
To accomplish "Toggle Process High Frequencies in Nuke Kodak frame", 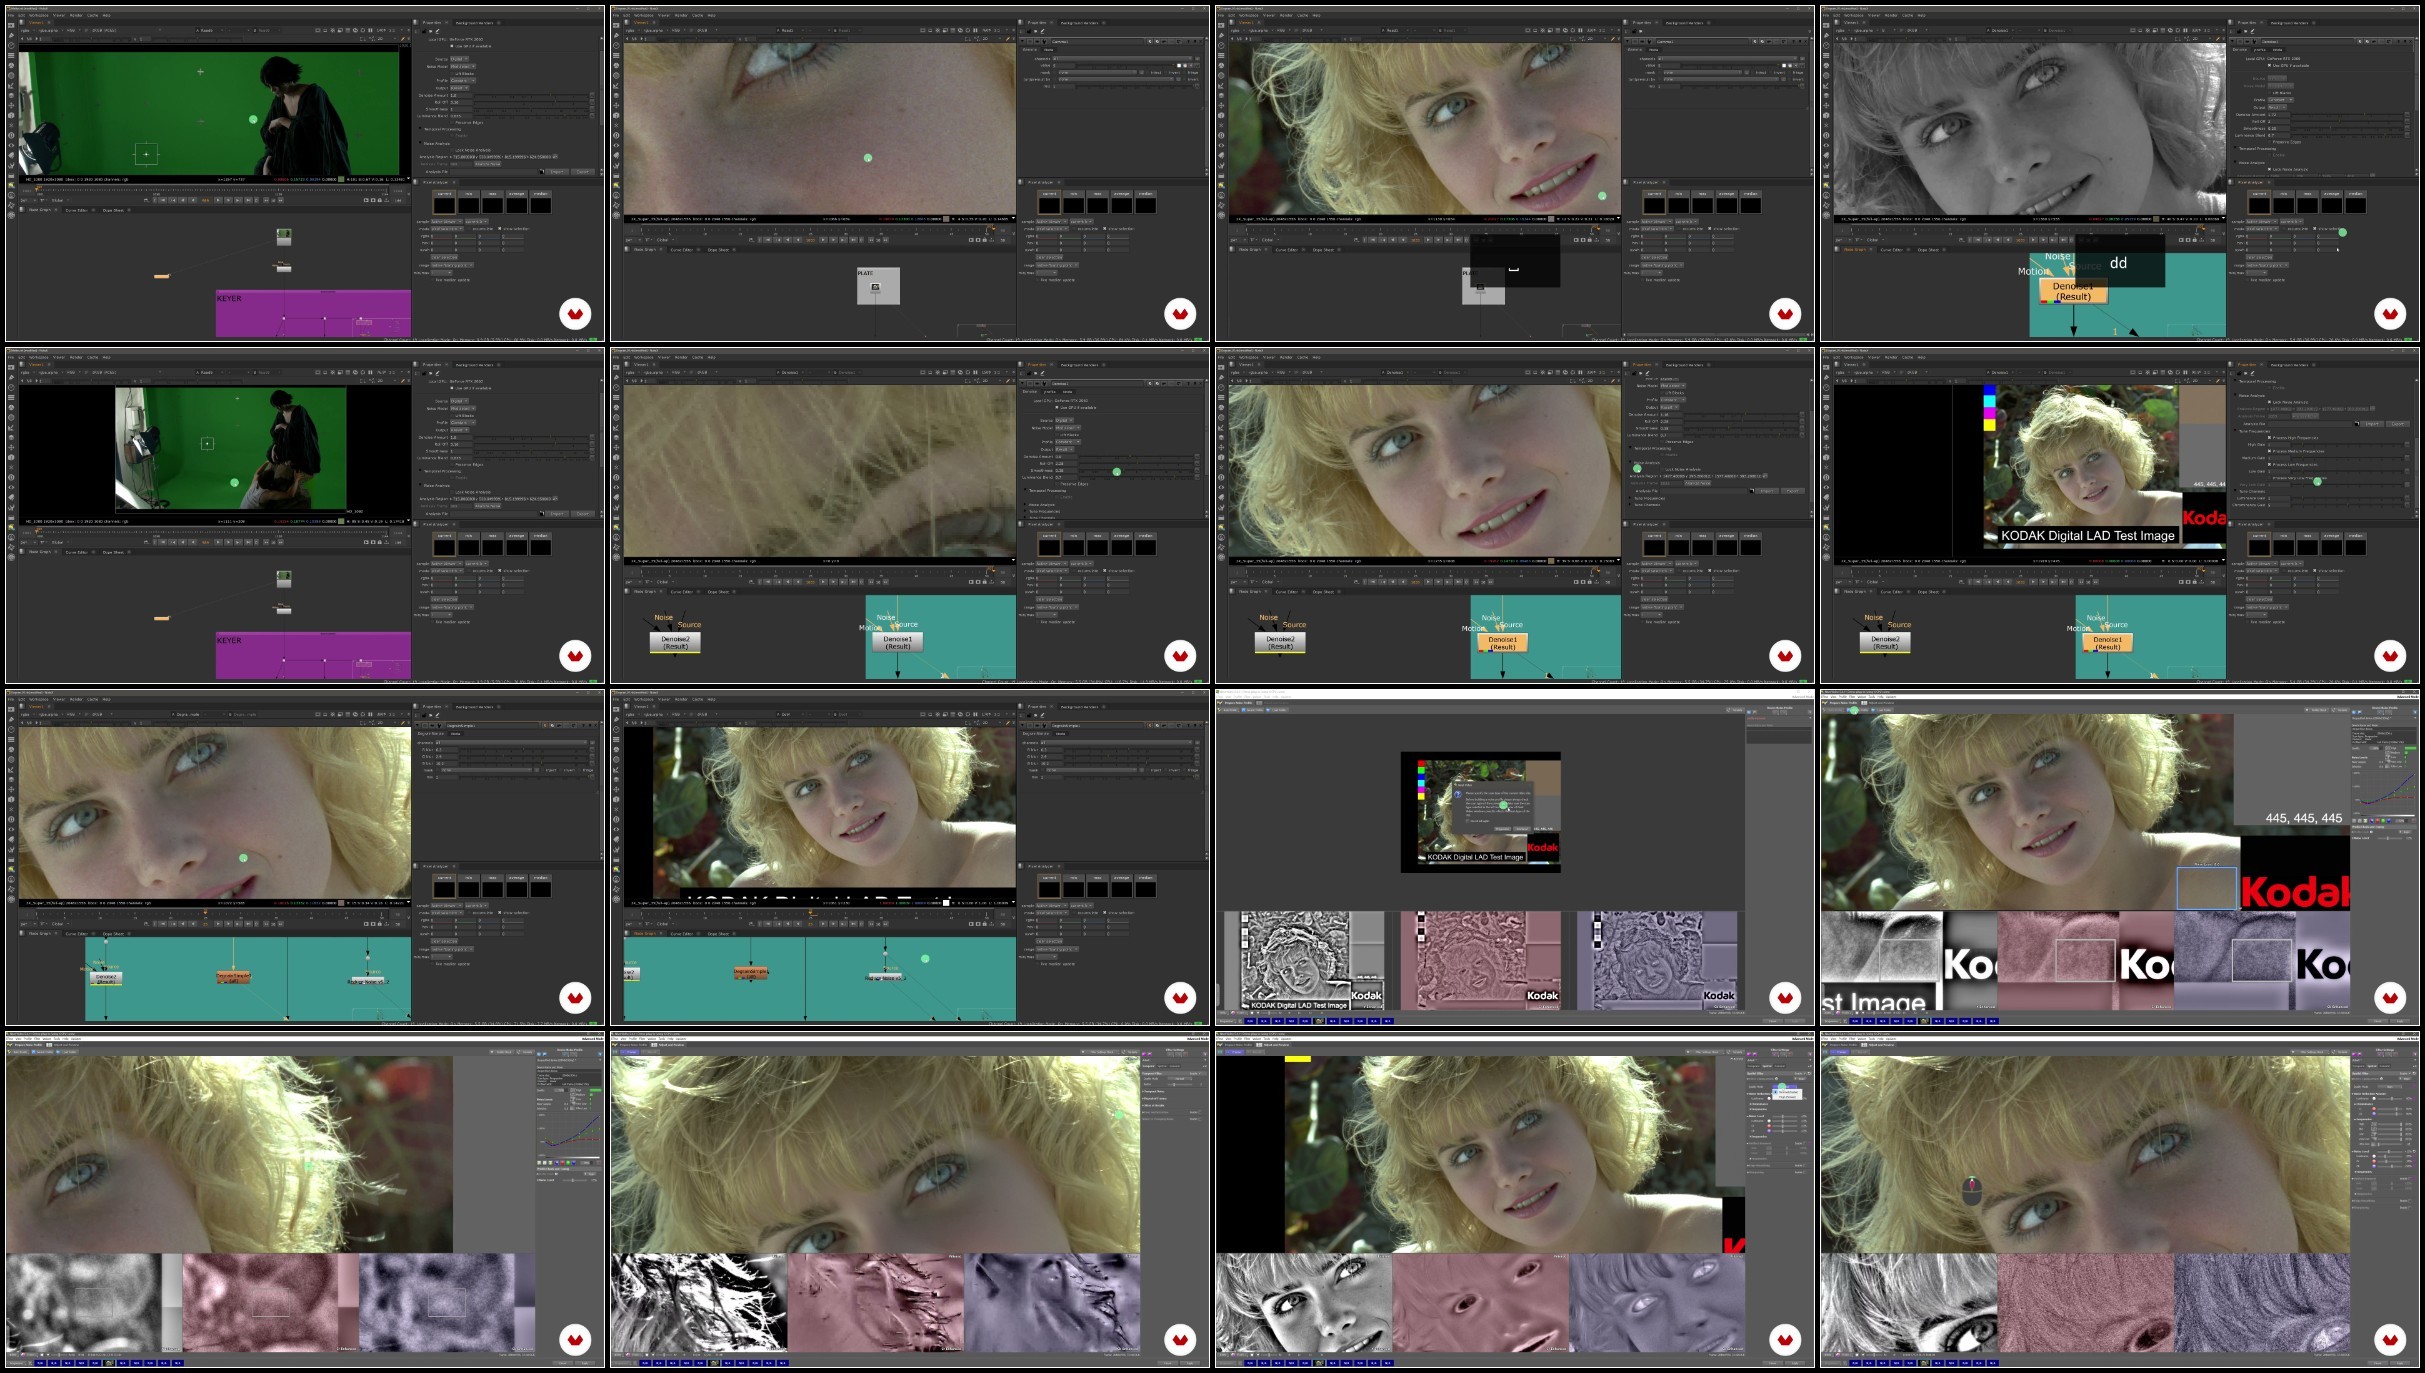I will click(2269, 438).
